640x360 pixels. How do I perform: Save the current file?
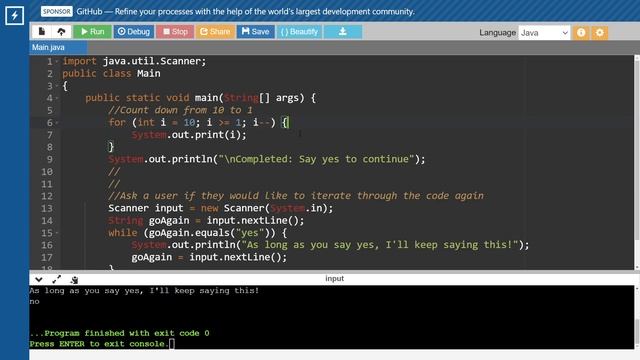tap(256, 31)
